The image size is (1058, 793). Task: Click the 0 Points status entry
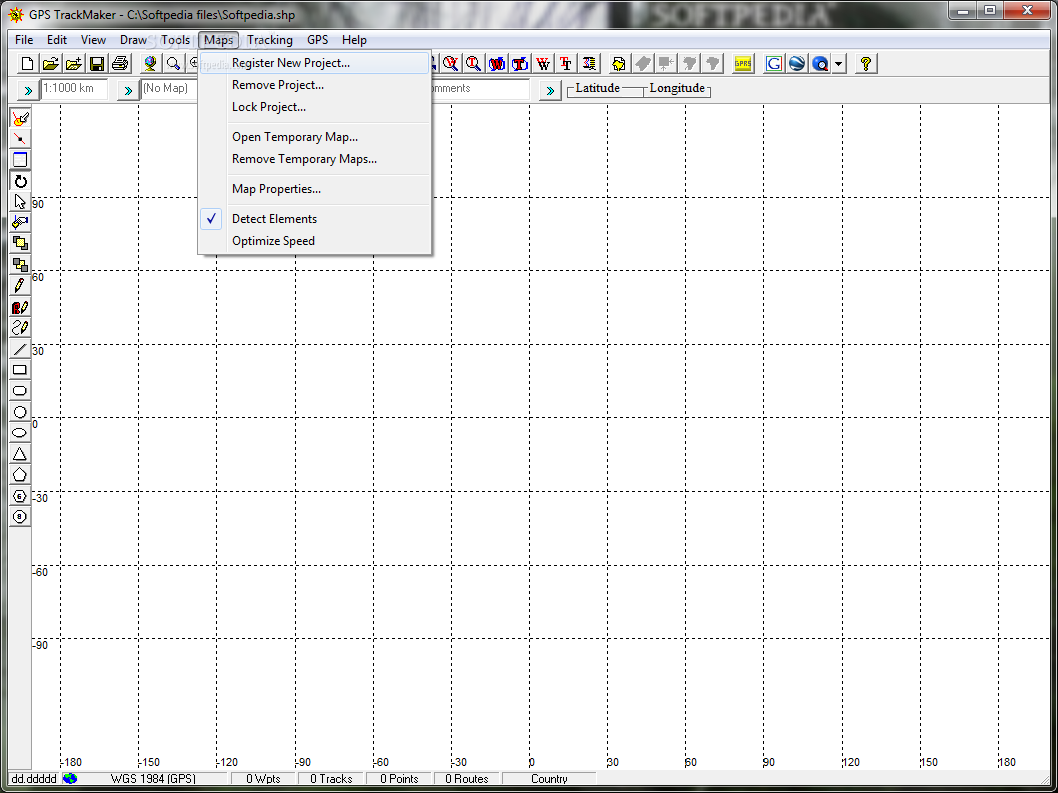pos(399,778)
